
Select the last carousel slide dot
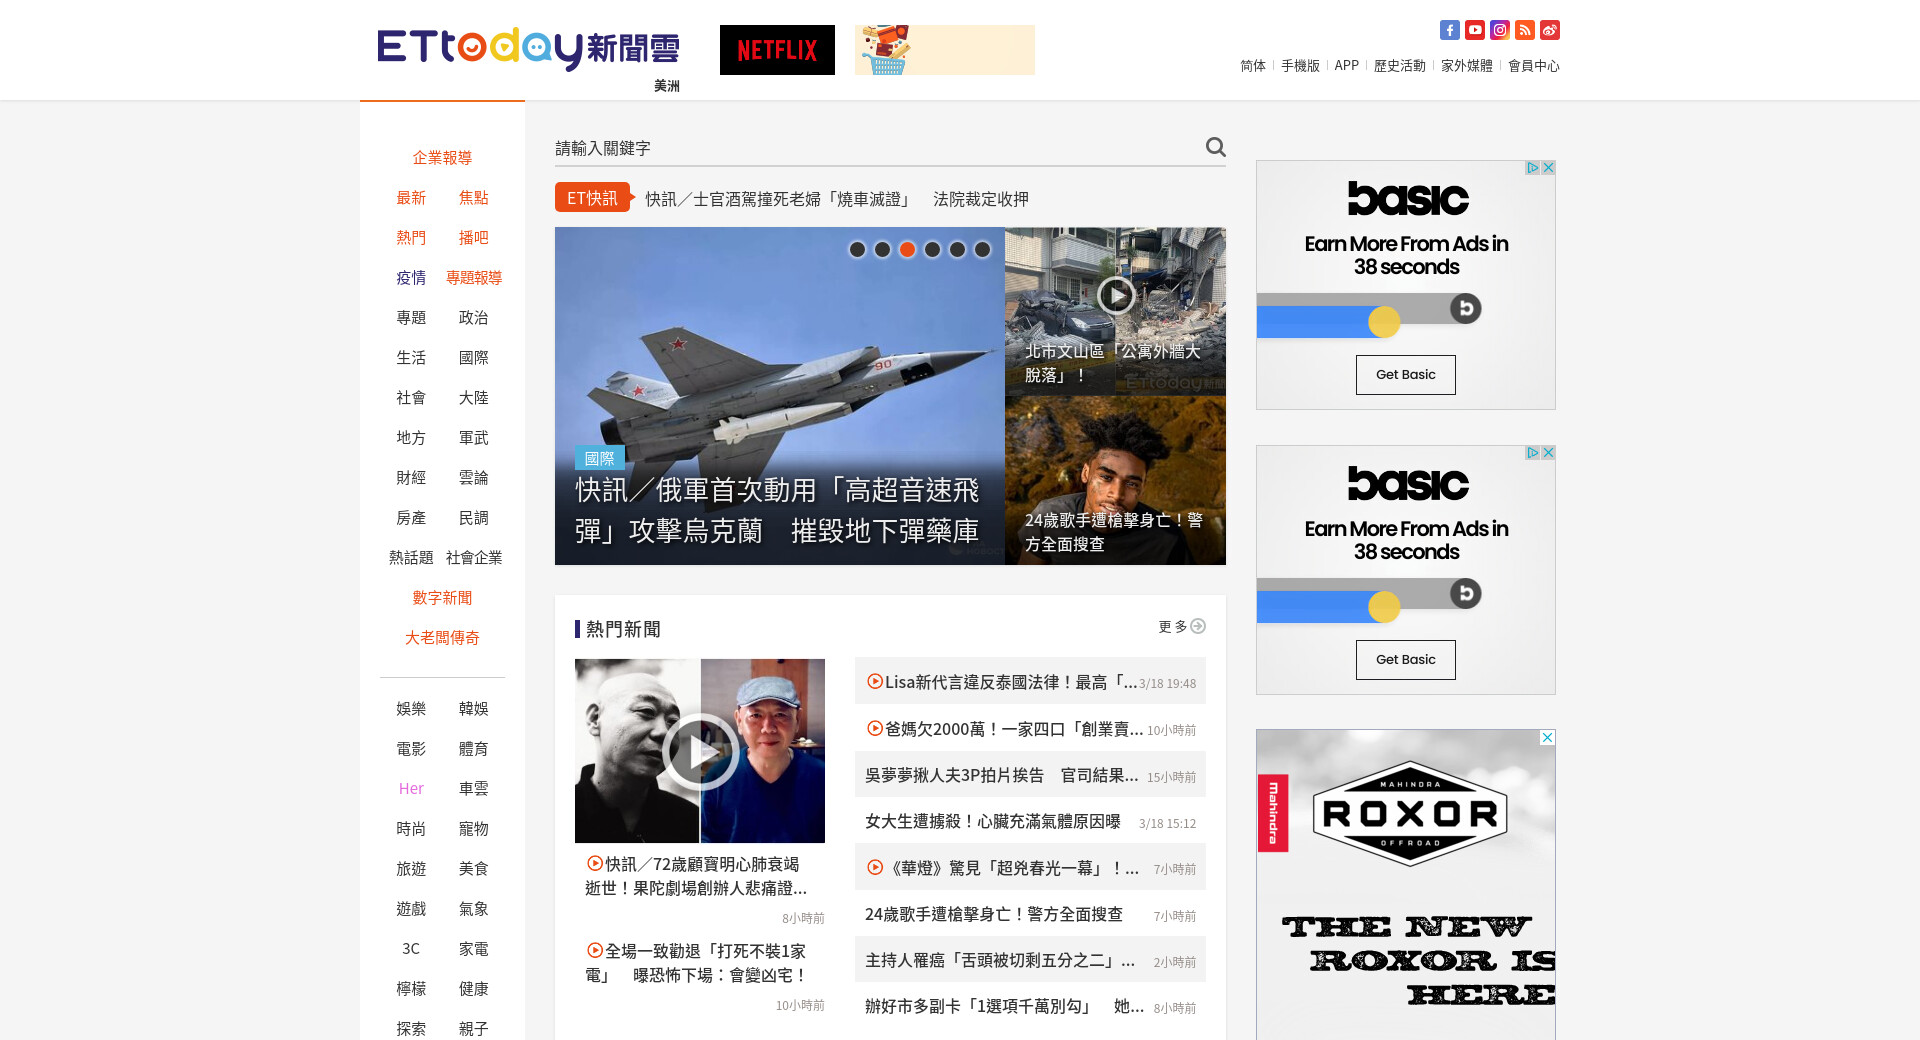982,250
